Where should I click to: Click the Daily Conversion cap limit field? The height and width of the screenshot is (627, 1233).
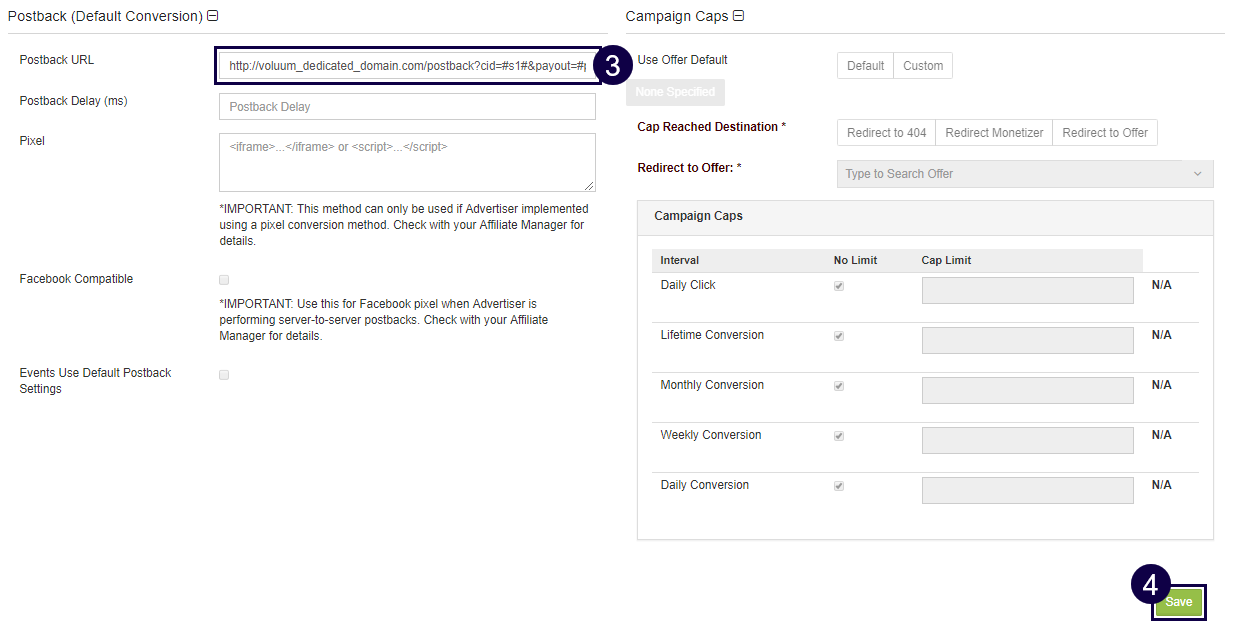click(x=1027, y=490)
